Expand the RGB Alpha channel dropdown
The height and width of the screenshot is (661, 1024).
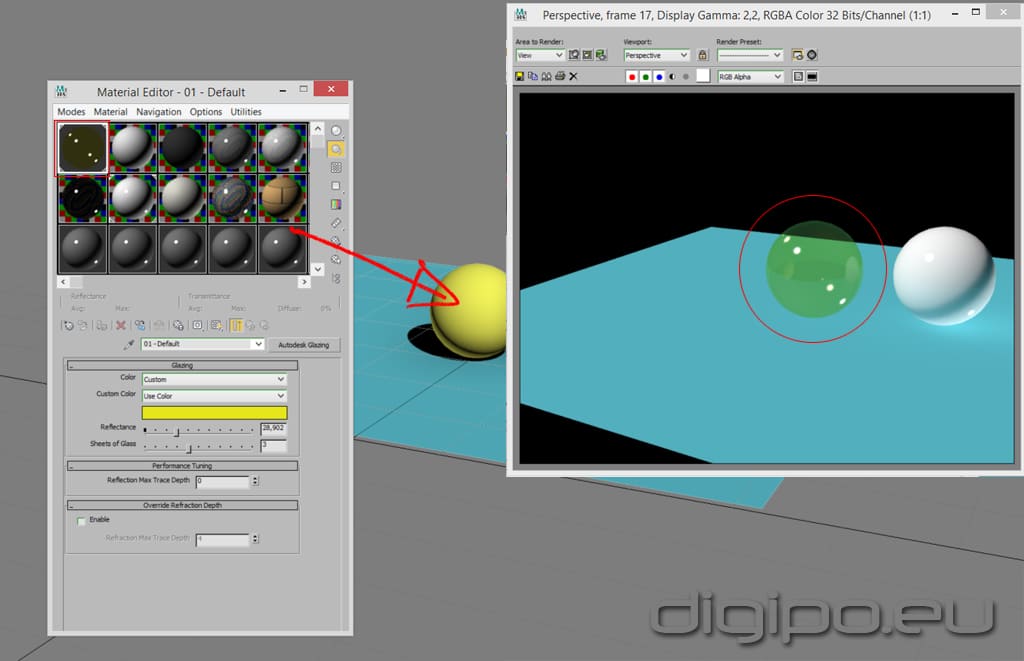click(x=750, y=76)
